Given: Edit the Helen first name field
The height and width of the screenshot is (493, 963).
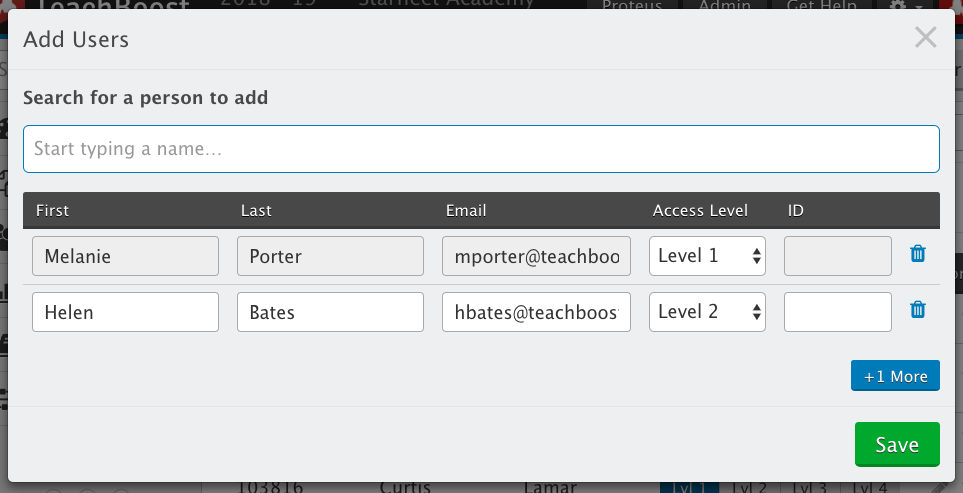Looking at the screenshot, I should pos(125,312).
